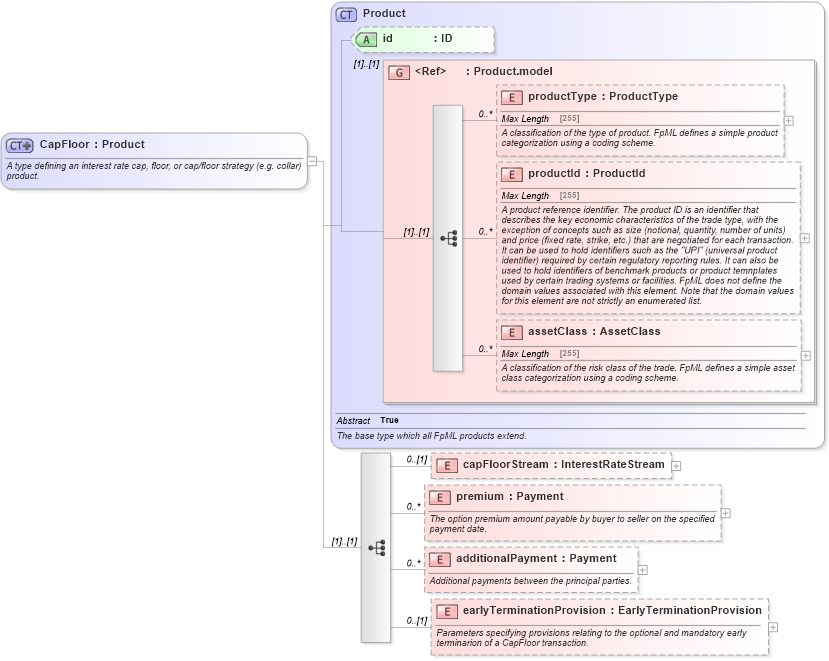
Task: Click the E icon of assetClass element
Action: [x=511, y=333]
